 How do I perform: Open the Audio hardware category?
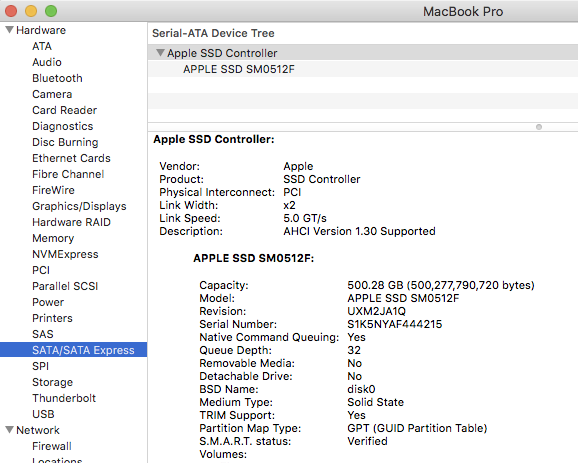47,62
